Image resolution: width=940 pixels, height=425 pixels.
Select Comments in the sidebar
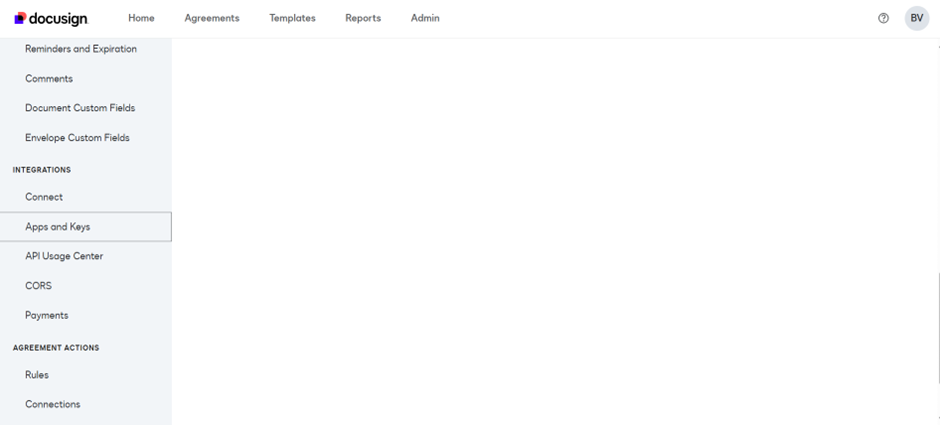pyautogui.click(x=49, y=79)
